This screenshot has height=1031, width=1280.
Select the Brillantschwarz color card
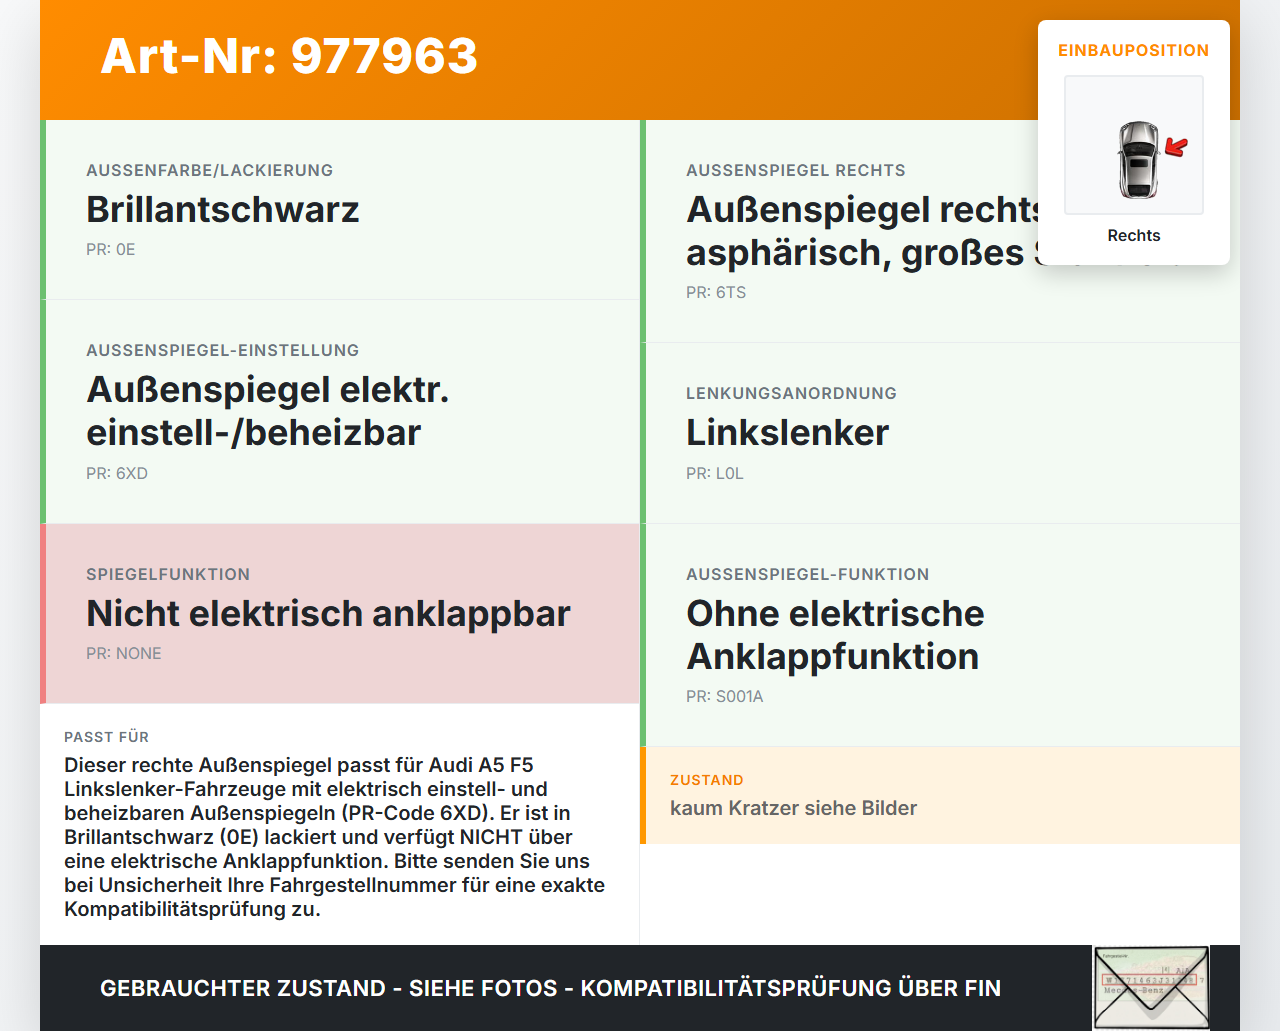click(223, 210)
